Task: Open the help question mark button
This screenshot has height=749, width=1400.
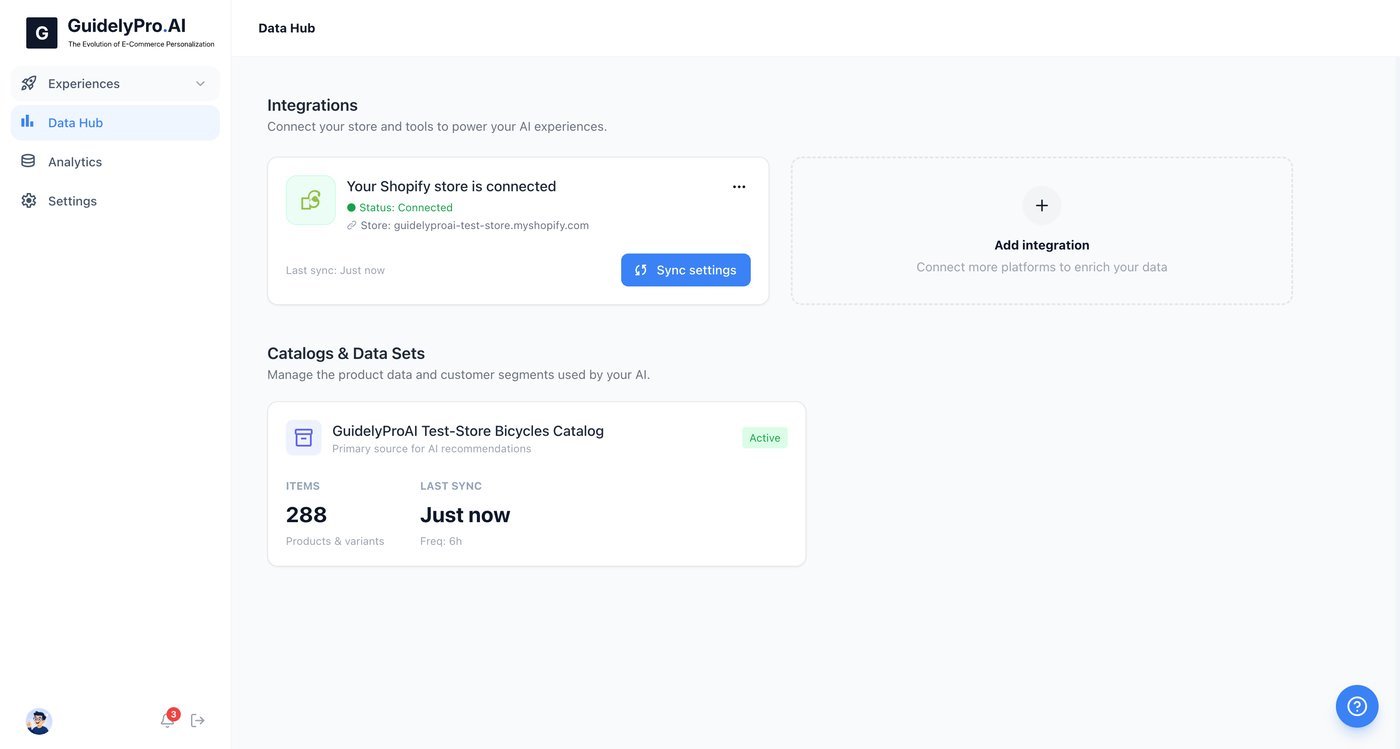Action: pos(1357,706)
